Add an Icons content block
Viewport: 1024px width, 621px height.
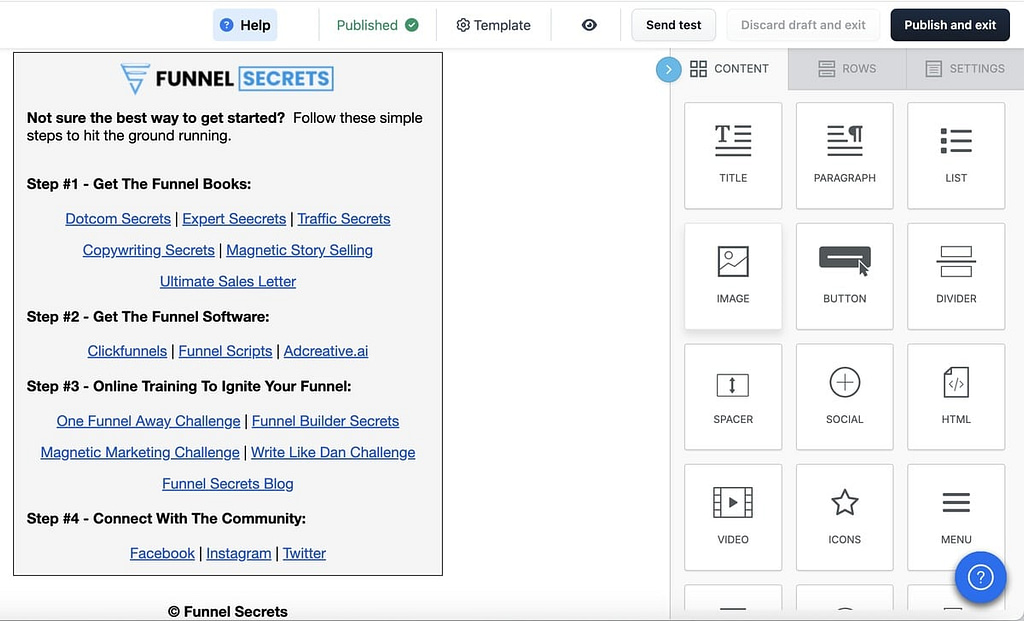844,517
